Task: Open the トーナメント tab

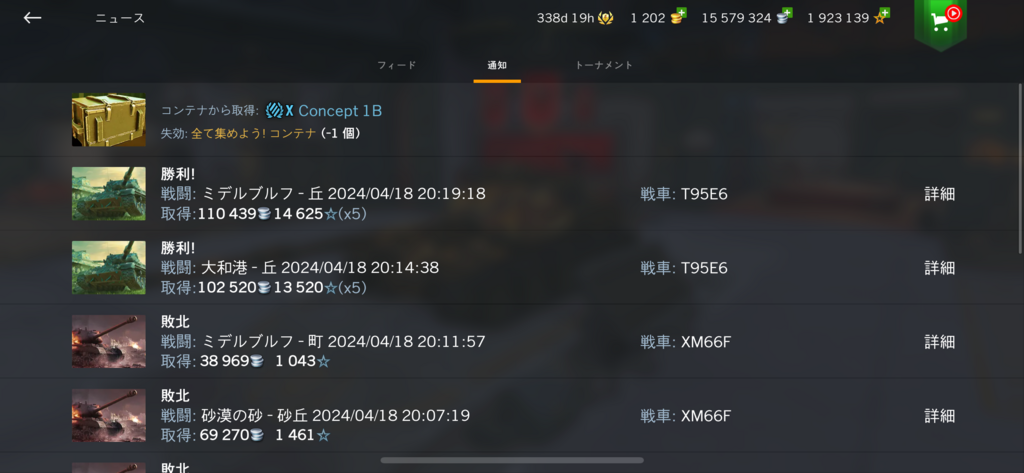Action: coord(604,65)
